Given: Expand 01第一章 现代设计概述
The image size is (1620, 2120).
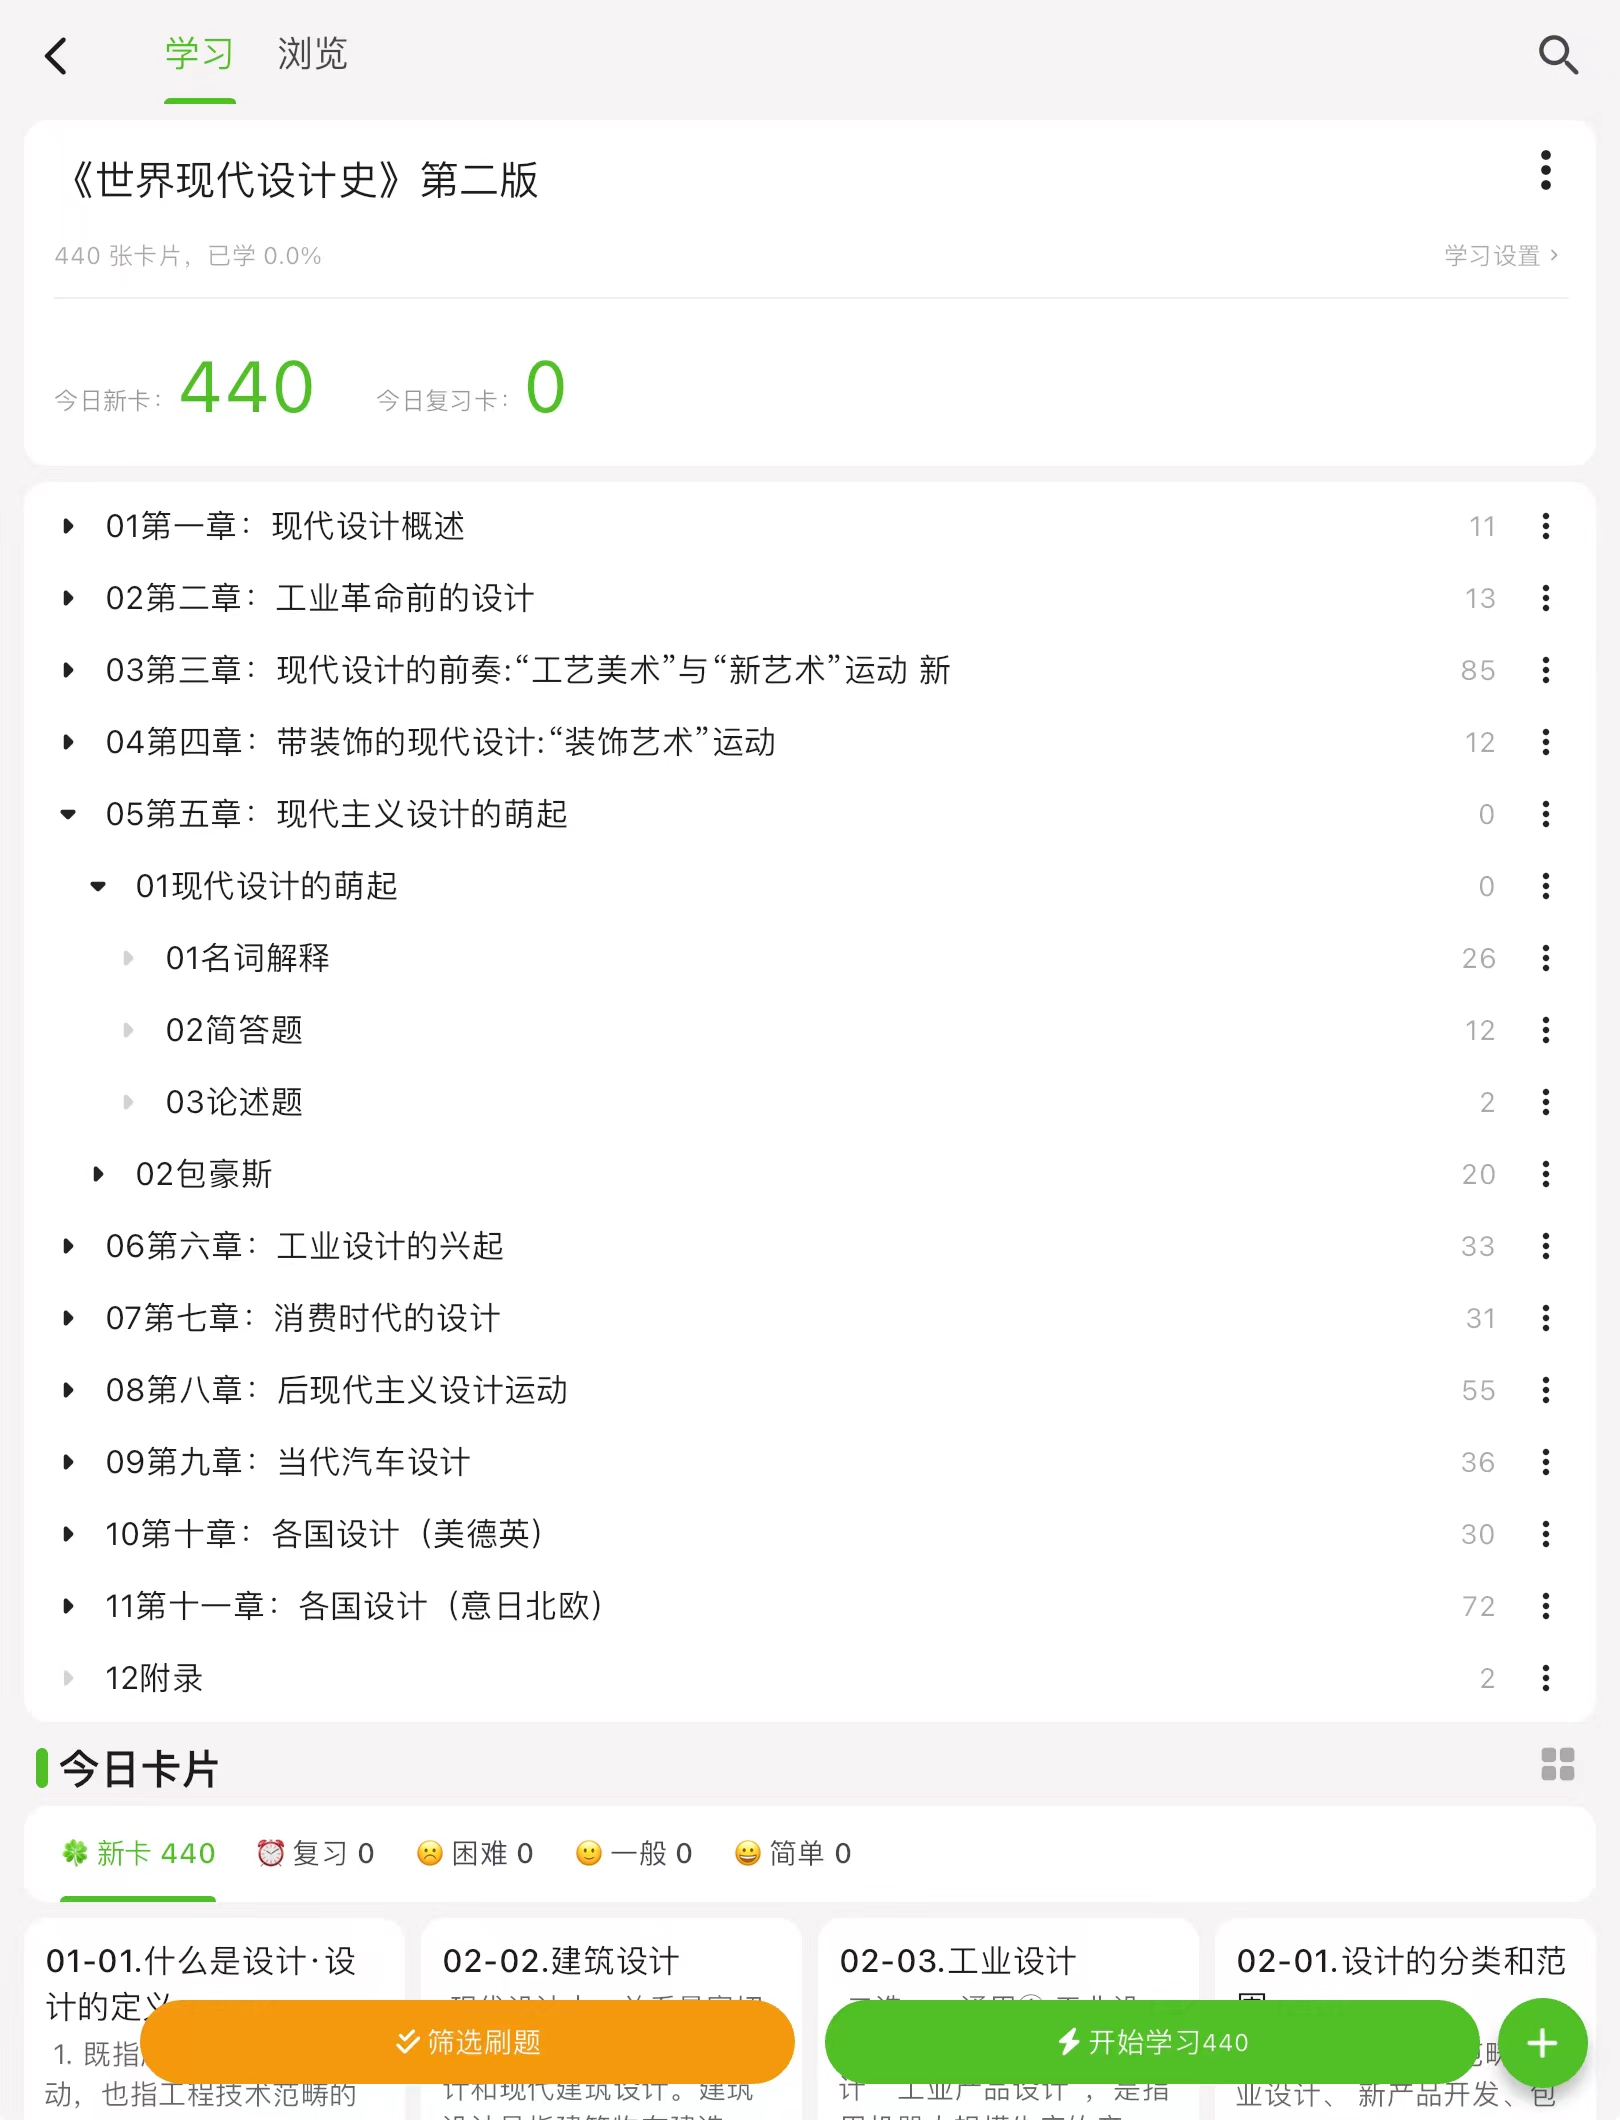Looking at the screenshot, I should point(68,526).
